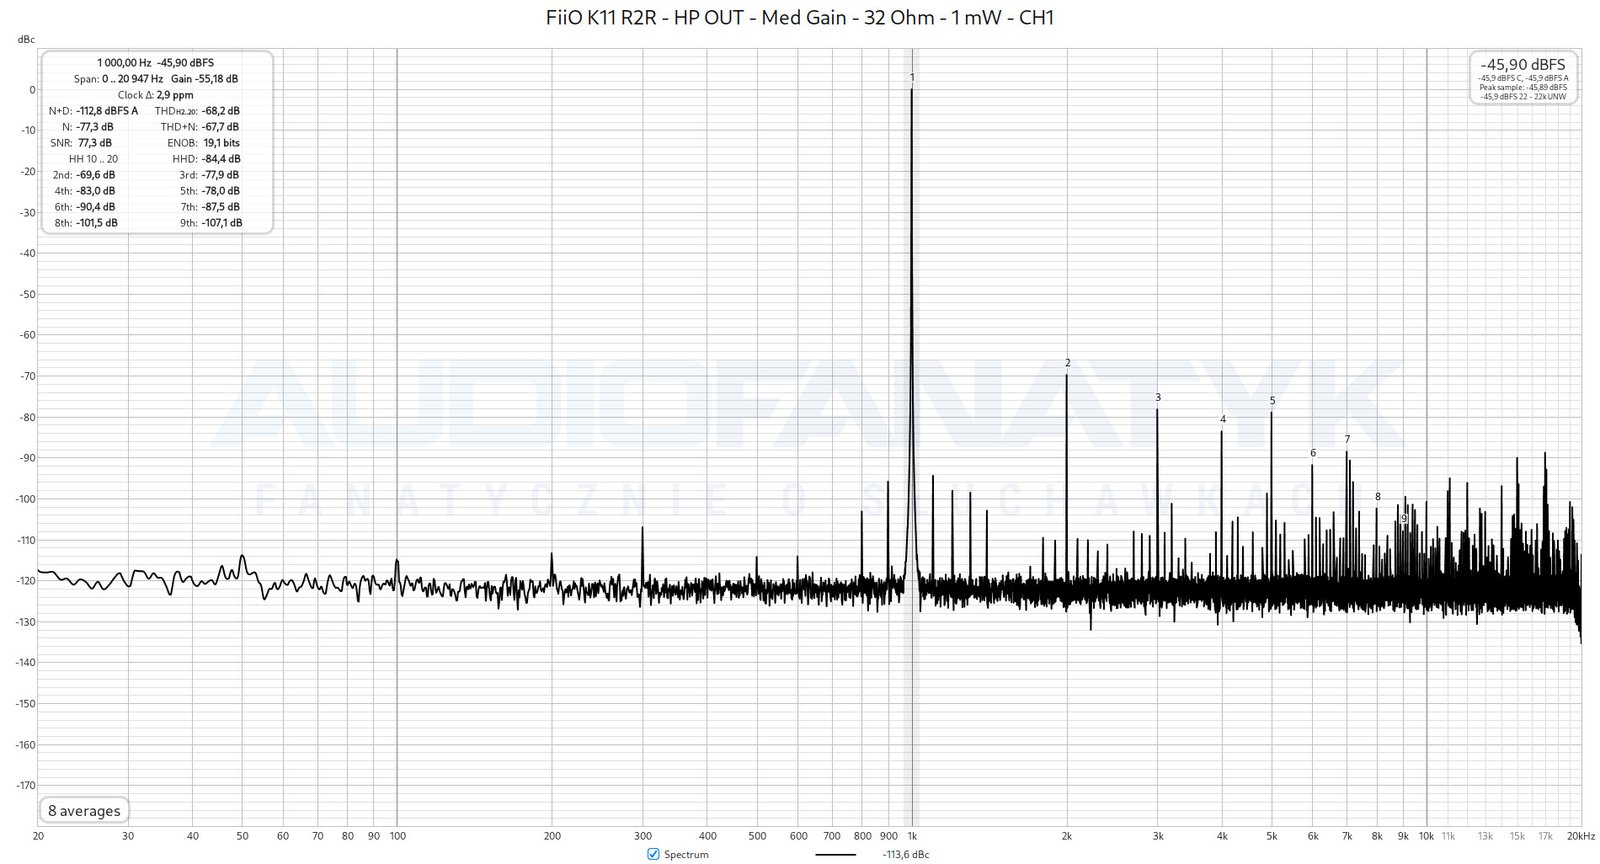Select the fundamental peak marker labeled 1
Viewport: 1600px width, 864px height.
coord(912,77)
